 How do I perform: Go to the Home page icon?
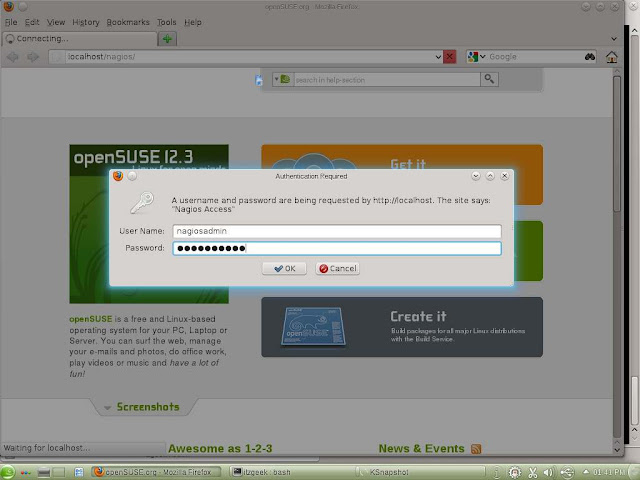pyautogui.click(x=611, y=57)
